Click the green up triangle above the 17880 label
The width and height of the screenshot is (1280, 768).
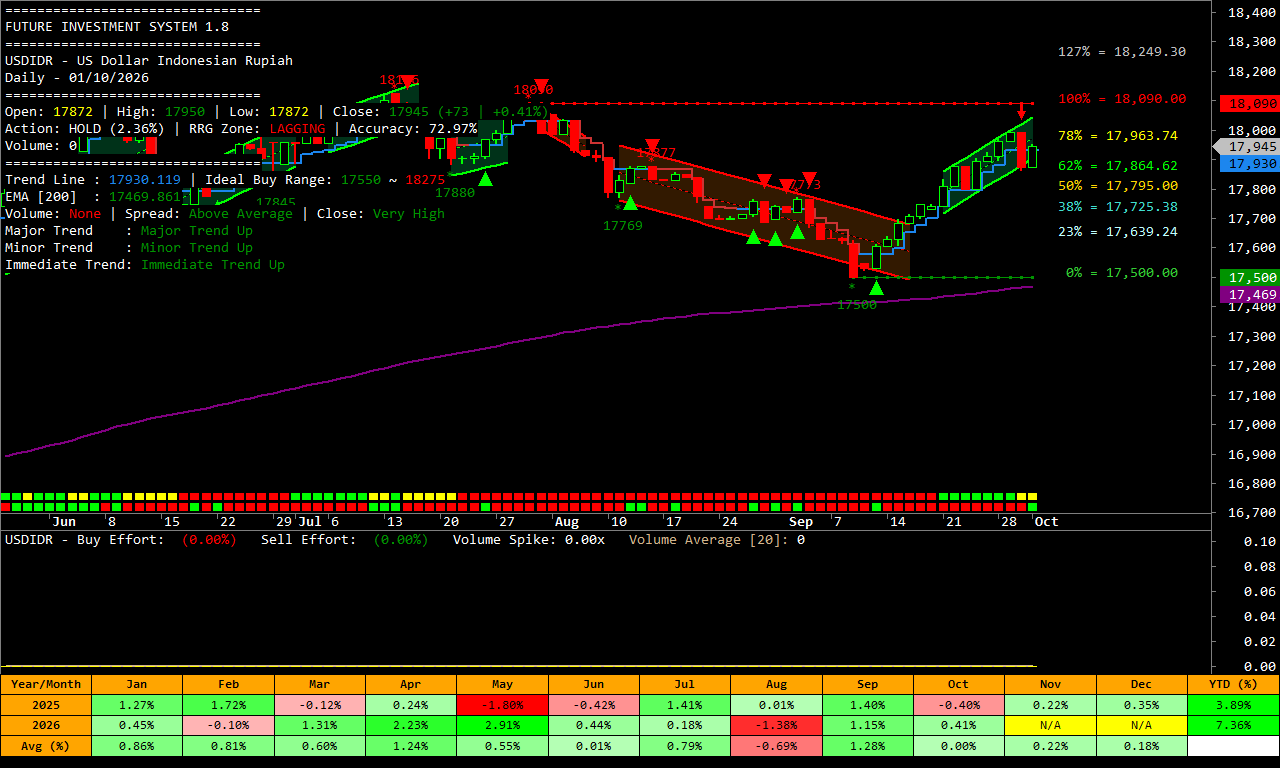click(x=485, y=178)
